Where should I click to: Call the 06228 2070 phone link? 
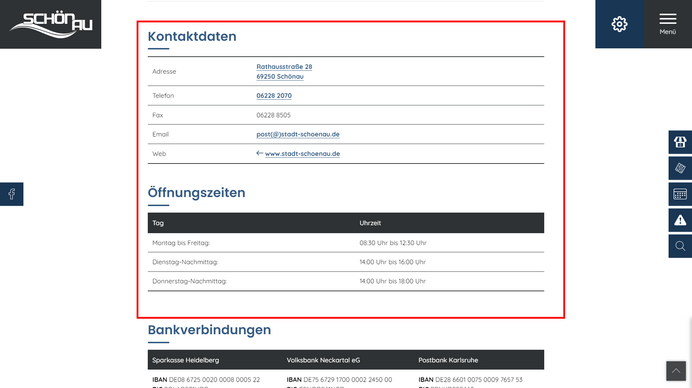(274, 95)
